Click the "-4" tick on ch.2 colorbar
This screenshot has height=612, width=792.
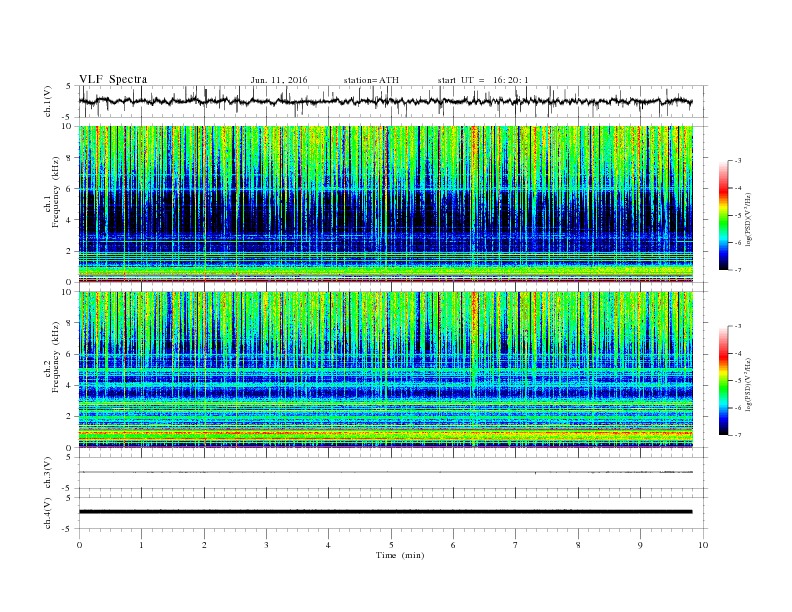tap(738, 353)
